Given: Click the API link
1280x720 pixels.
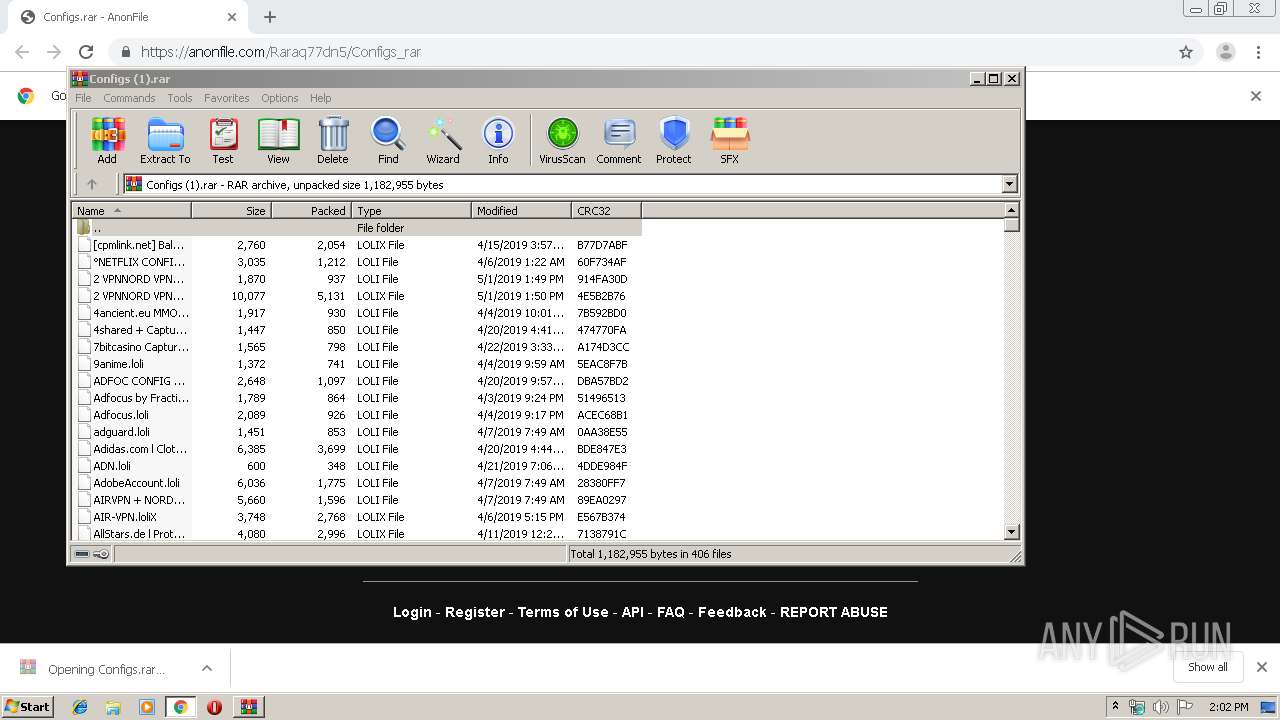Looking at the screenshot, I should coord(633,612).
